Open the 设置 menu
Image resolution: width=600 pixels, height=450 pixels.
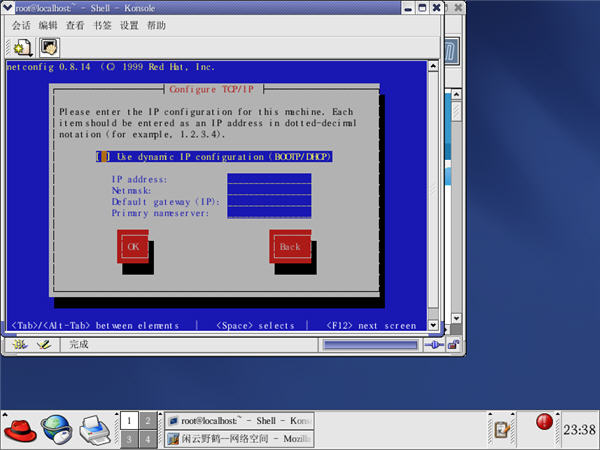coord(129,25)
